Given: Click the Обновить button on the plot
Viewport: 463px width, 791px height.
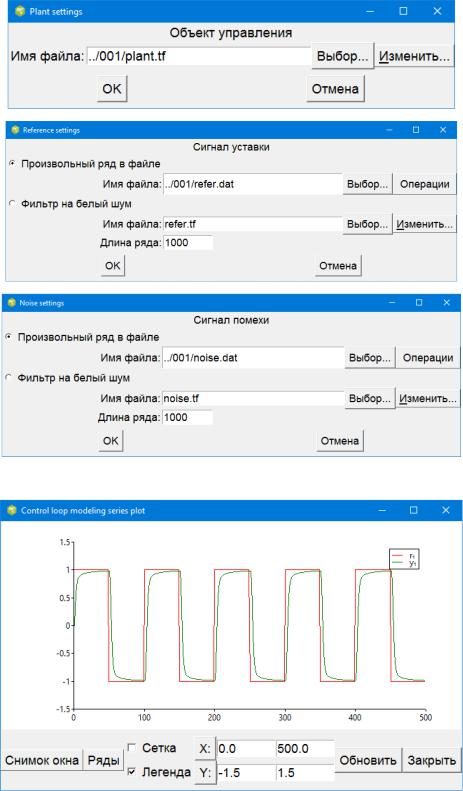Looking at the screenshot, I should pos(369,760).
